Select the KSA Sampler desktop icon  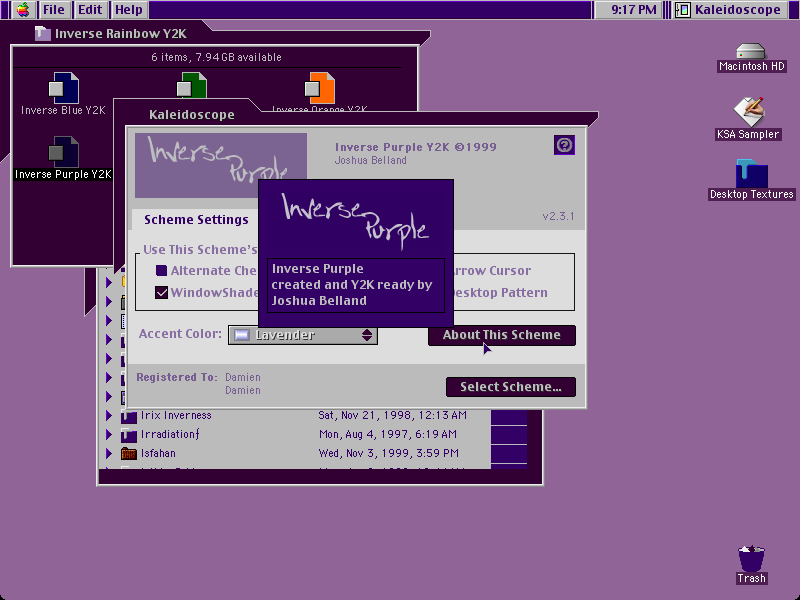[x=748, y=118]
